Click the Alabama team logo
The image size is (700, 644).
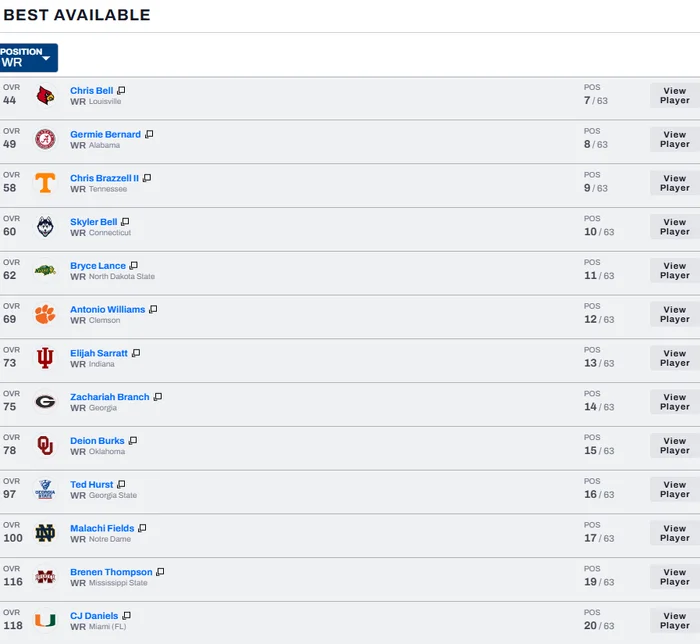45,139
